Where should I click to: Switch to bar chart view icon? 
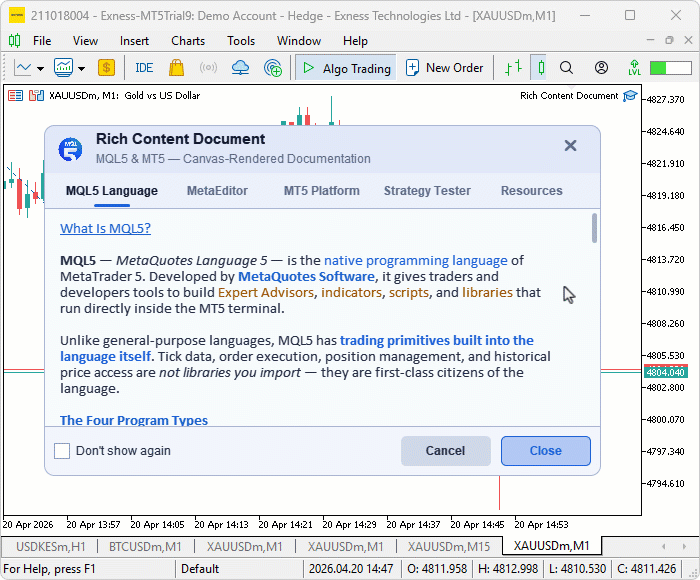(513, 68)
